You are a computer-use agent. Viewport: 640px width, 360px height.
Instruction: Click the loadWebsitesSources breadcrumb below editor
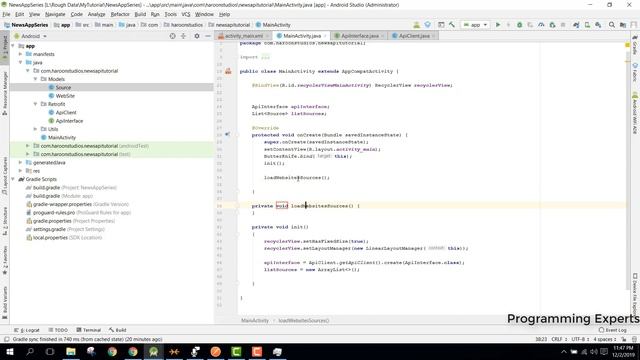[304, 321]
